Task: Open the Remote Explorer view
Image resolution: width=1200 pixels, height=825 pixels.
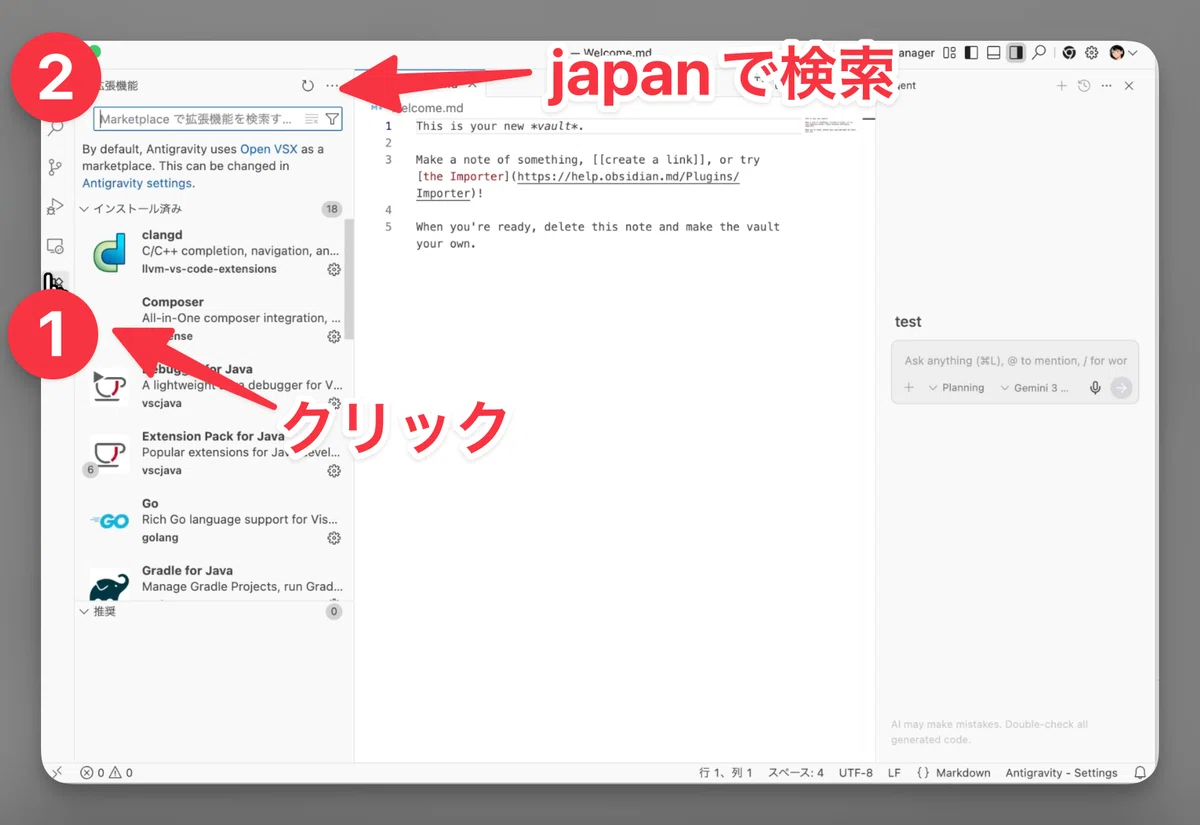Action: [x=56, y=245]
